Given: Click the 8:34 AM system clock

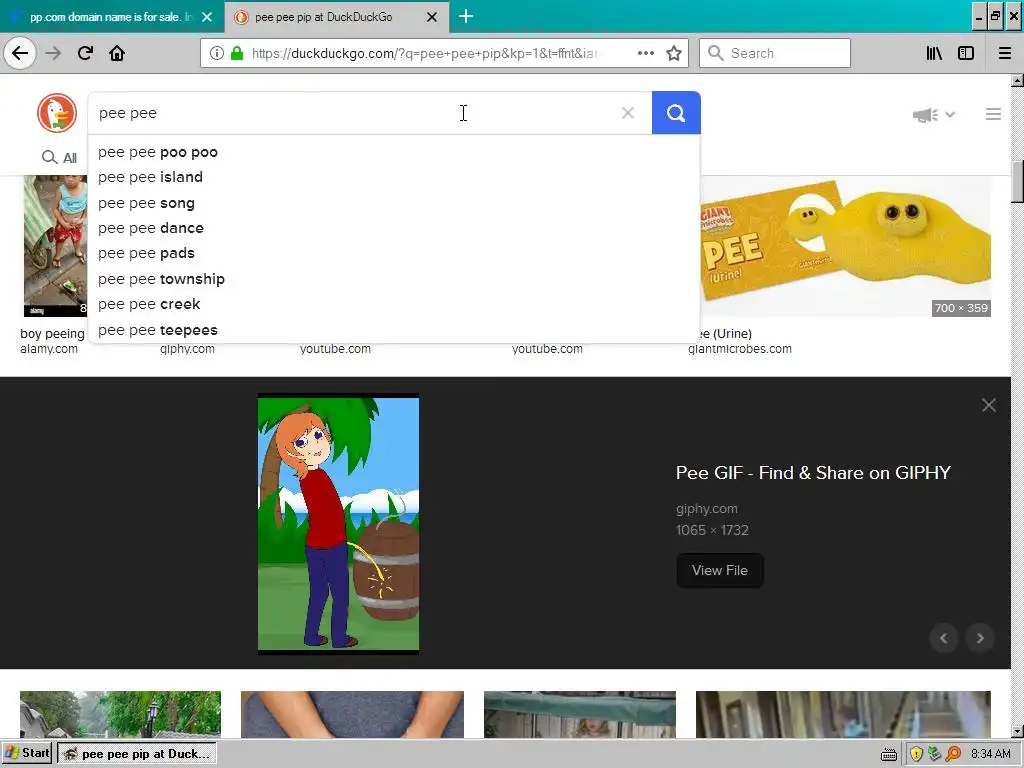Looking at the screenshot, I should pyautogui.click(x=991, y=754).
